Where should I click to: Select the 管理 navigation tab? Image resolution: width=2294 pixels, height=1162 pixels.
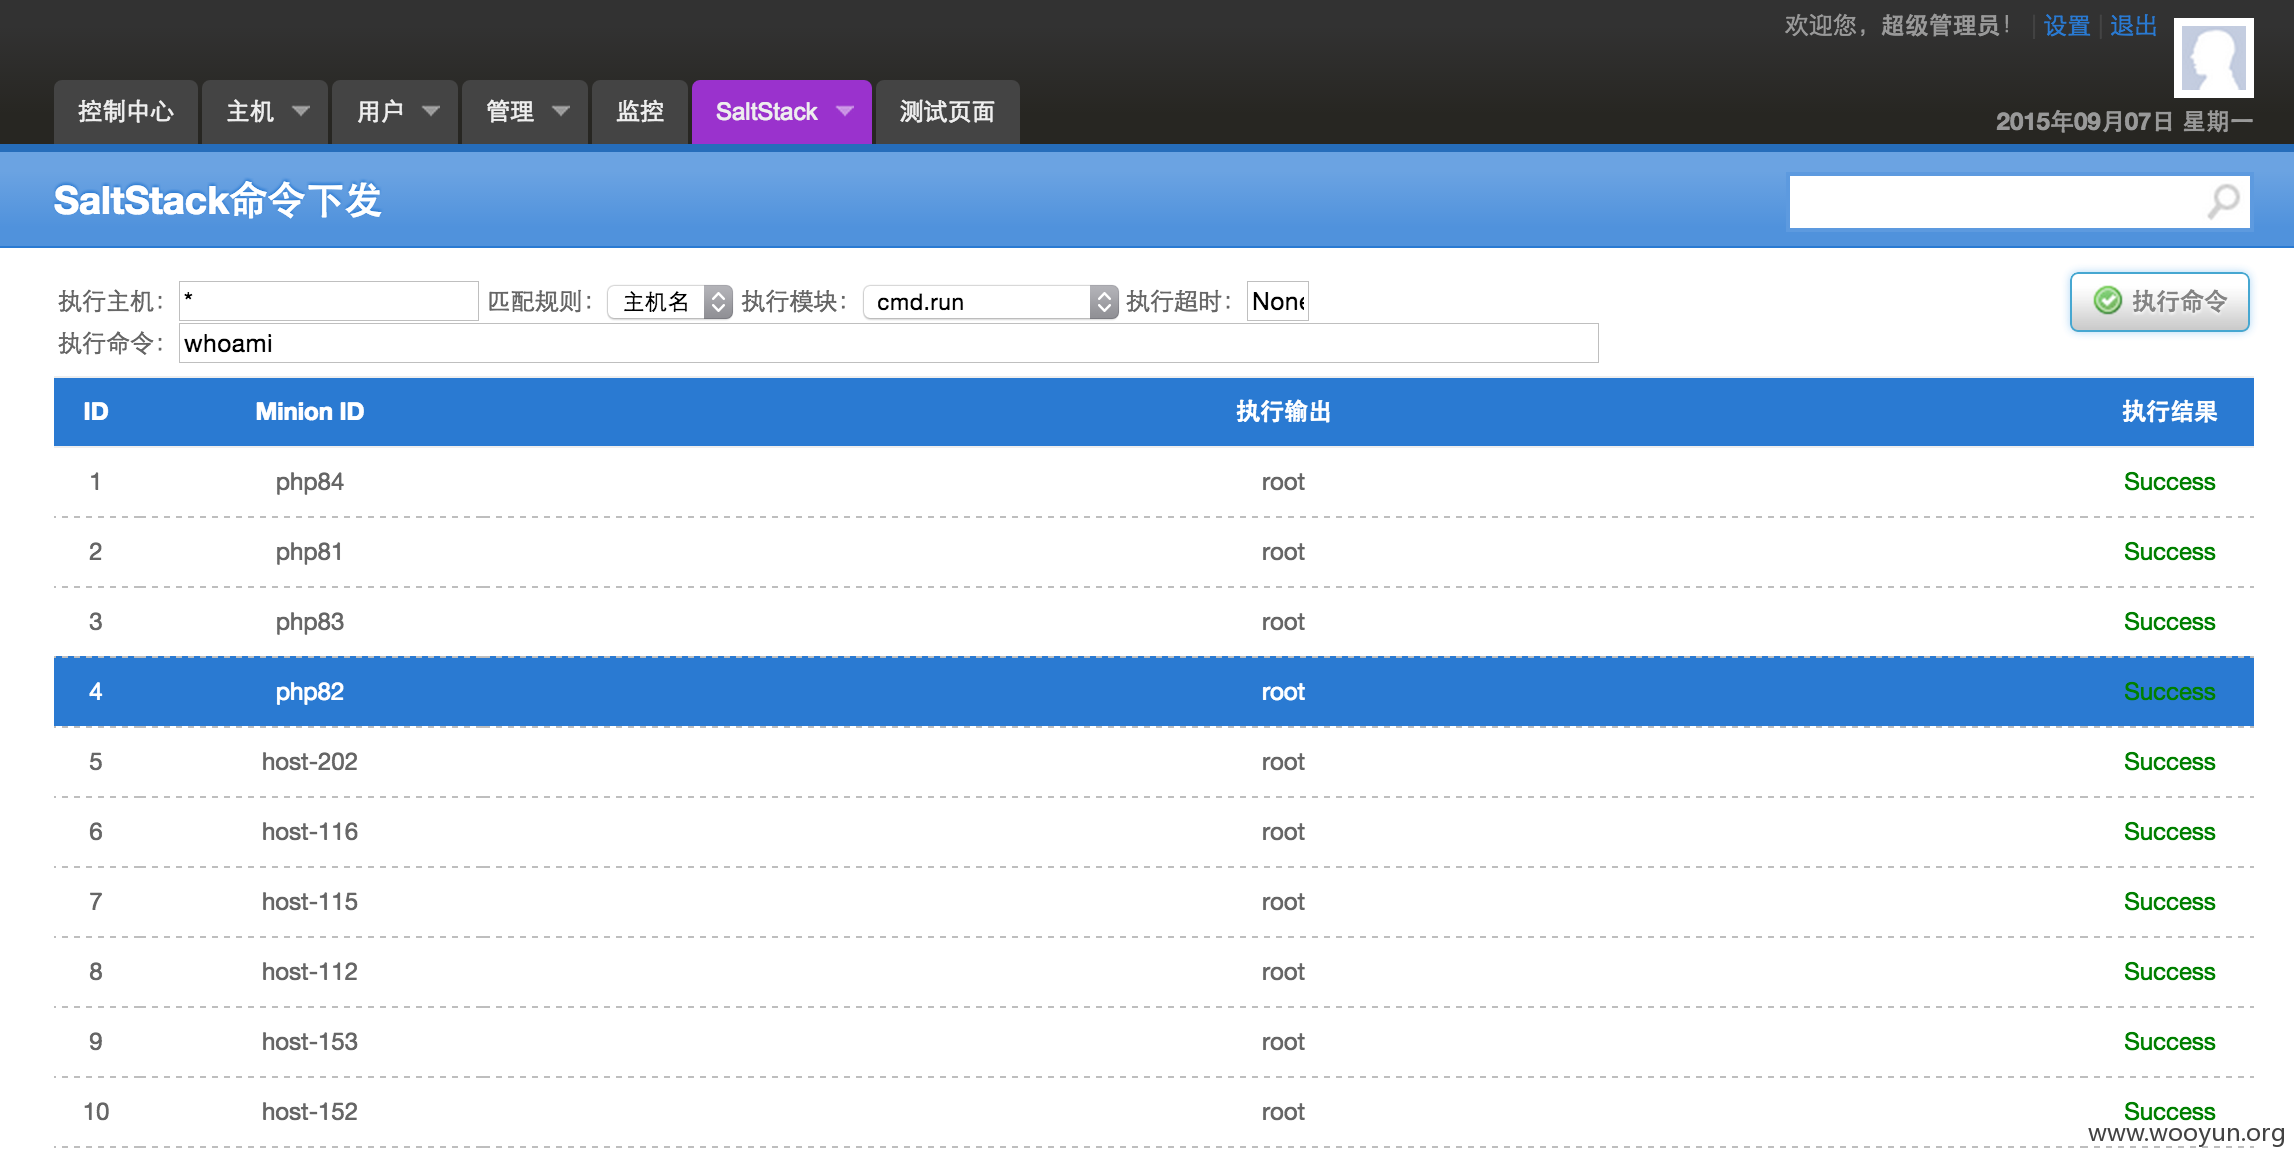(525, 112)
